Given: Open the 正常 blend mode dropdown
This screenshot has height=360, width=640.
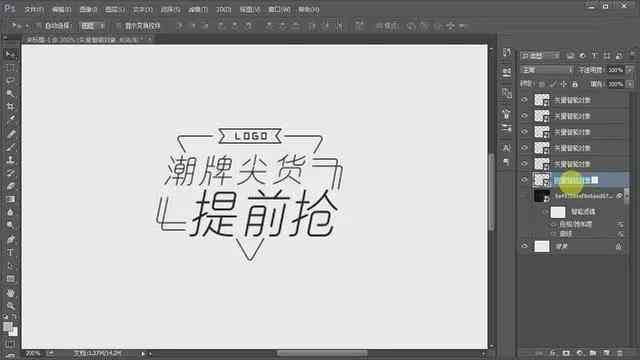Looking at the screenshot, I should click(x=547, y=70).
